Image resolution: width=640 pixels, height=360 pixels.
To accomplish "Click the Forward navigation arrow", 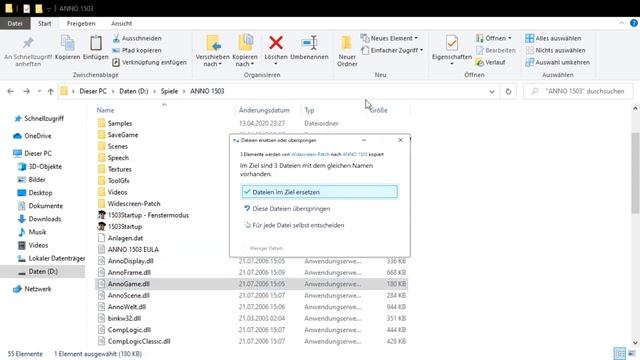I will click(27, 91).
